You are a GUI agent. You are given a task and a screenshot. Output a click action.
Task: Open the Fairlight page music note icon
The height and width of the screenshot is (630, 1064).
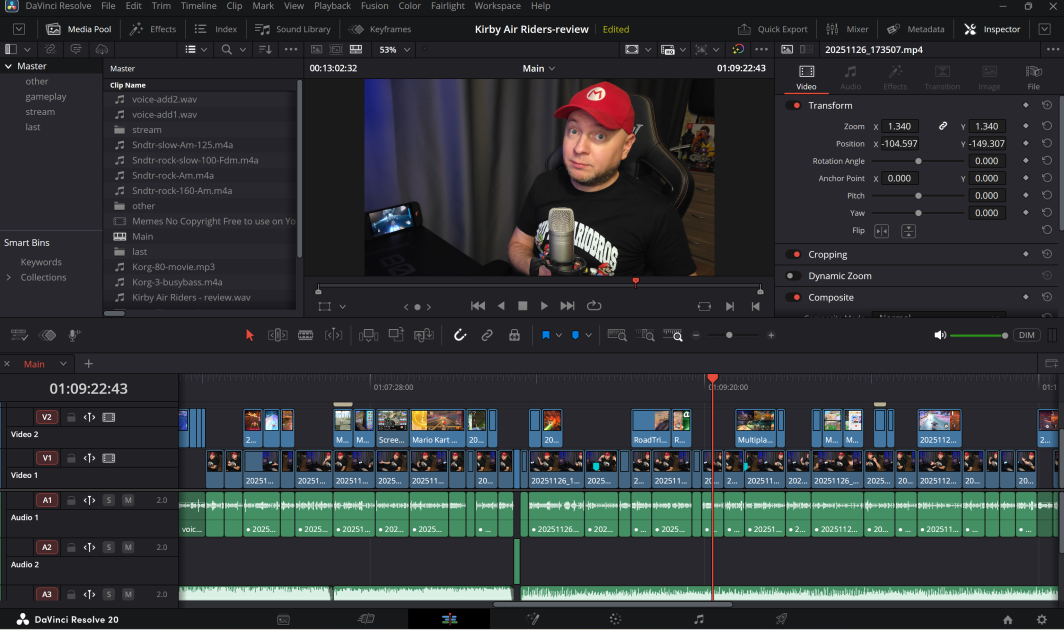[698, 619]
